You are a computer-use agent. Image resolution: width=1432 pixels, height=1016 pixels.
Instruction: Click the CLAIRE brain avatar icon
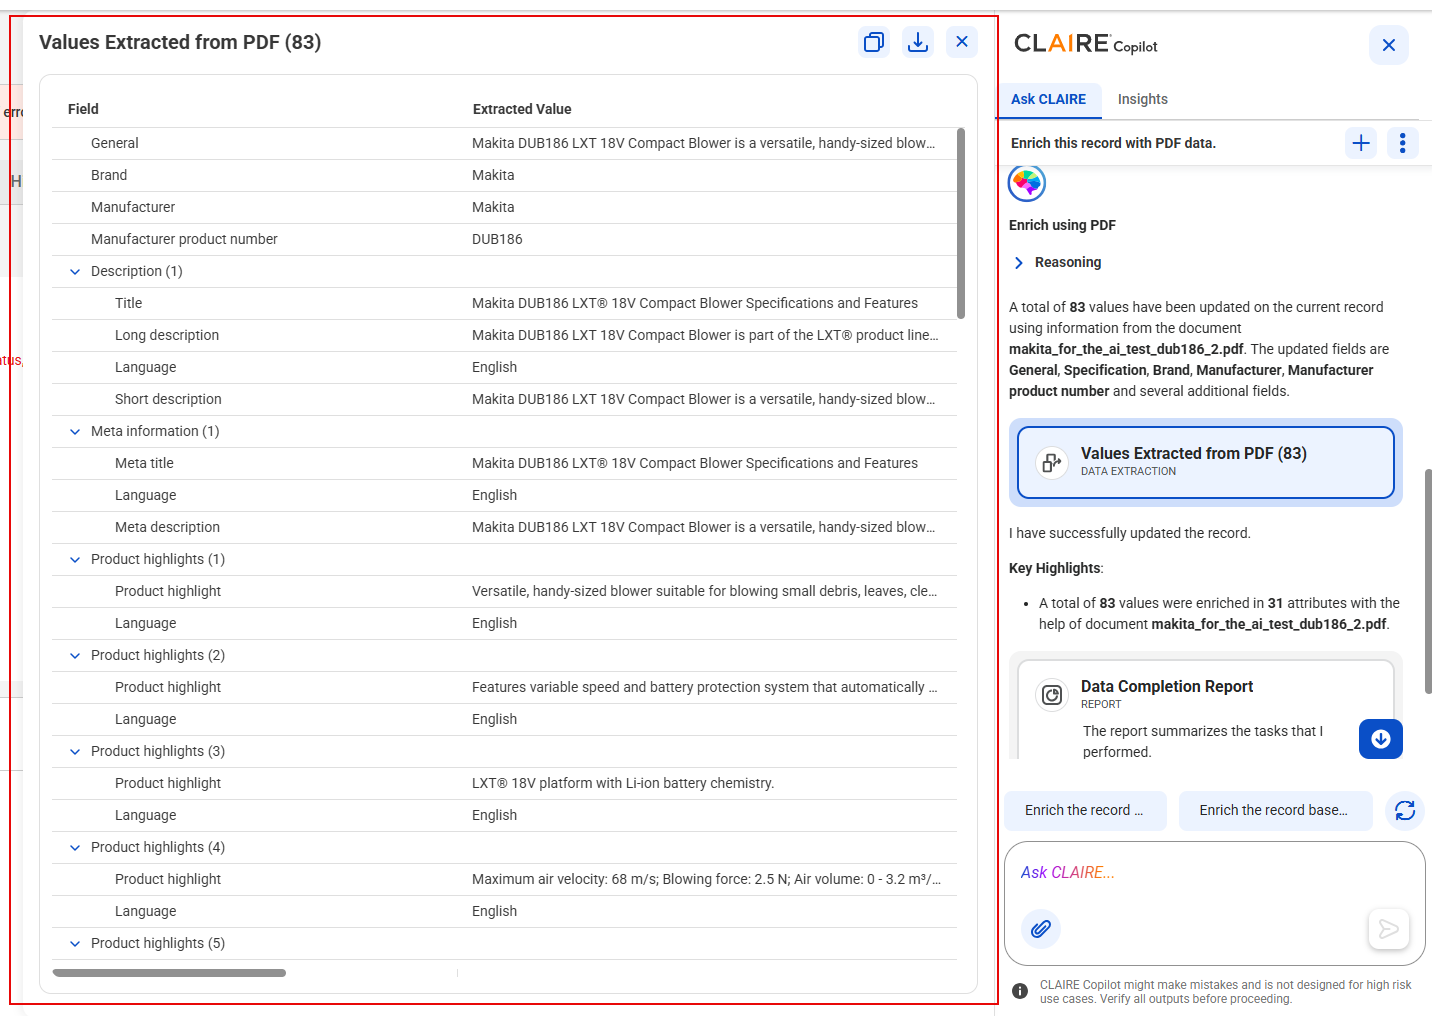tap(1027, 183)
